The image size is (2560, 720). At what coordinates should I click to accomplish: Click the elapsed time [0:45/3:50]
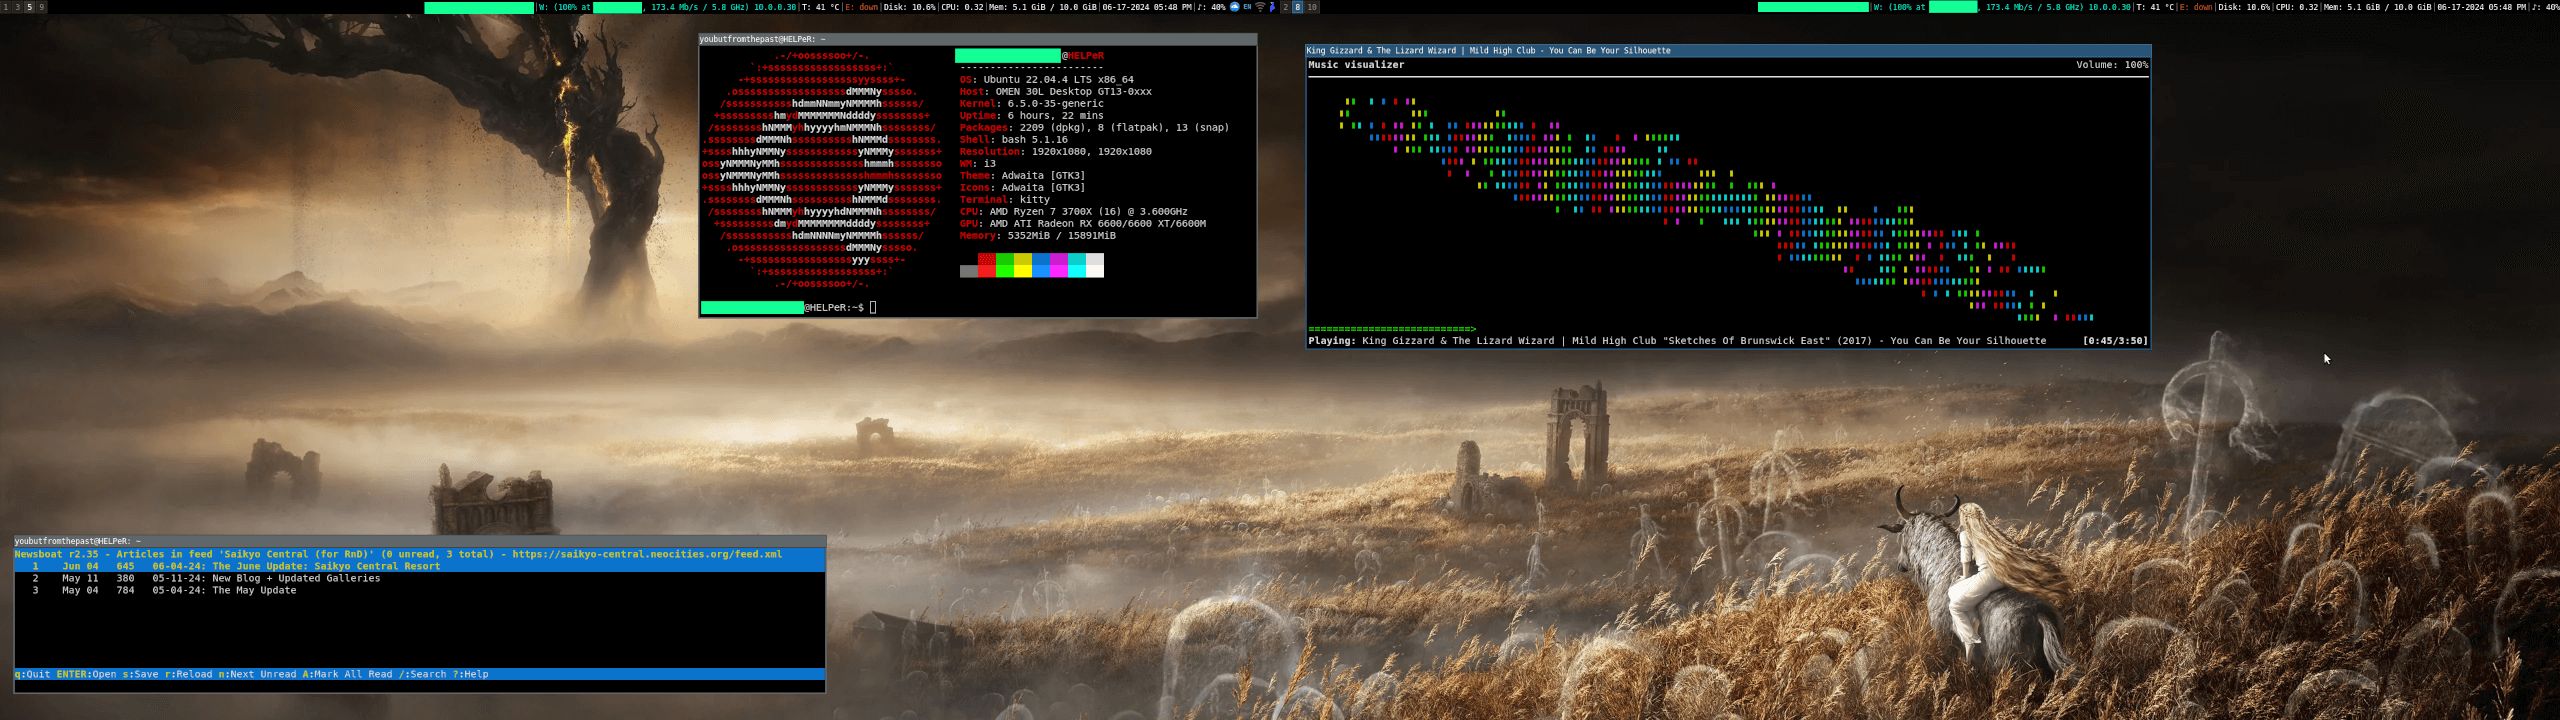(x=2115, y=341)
